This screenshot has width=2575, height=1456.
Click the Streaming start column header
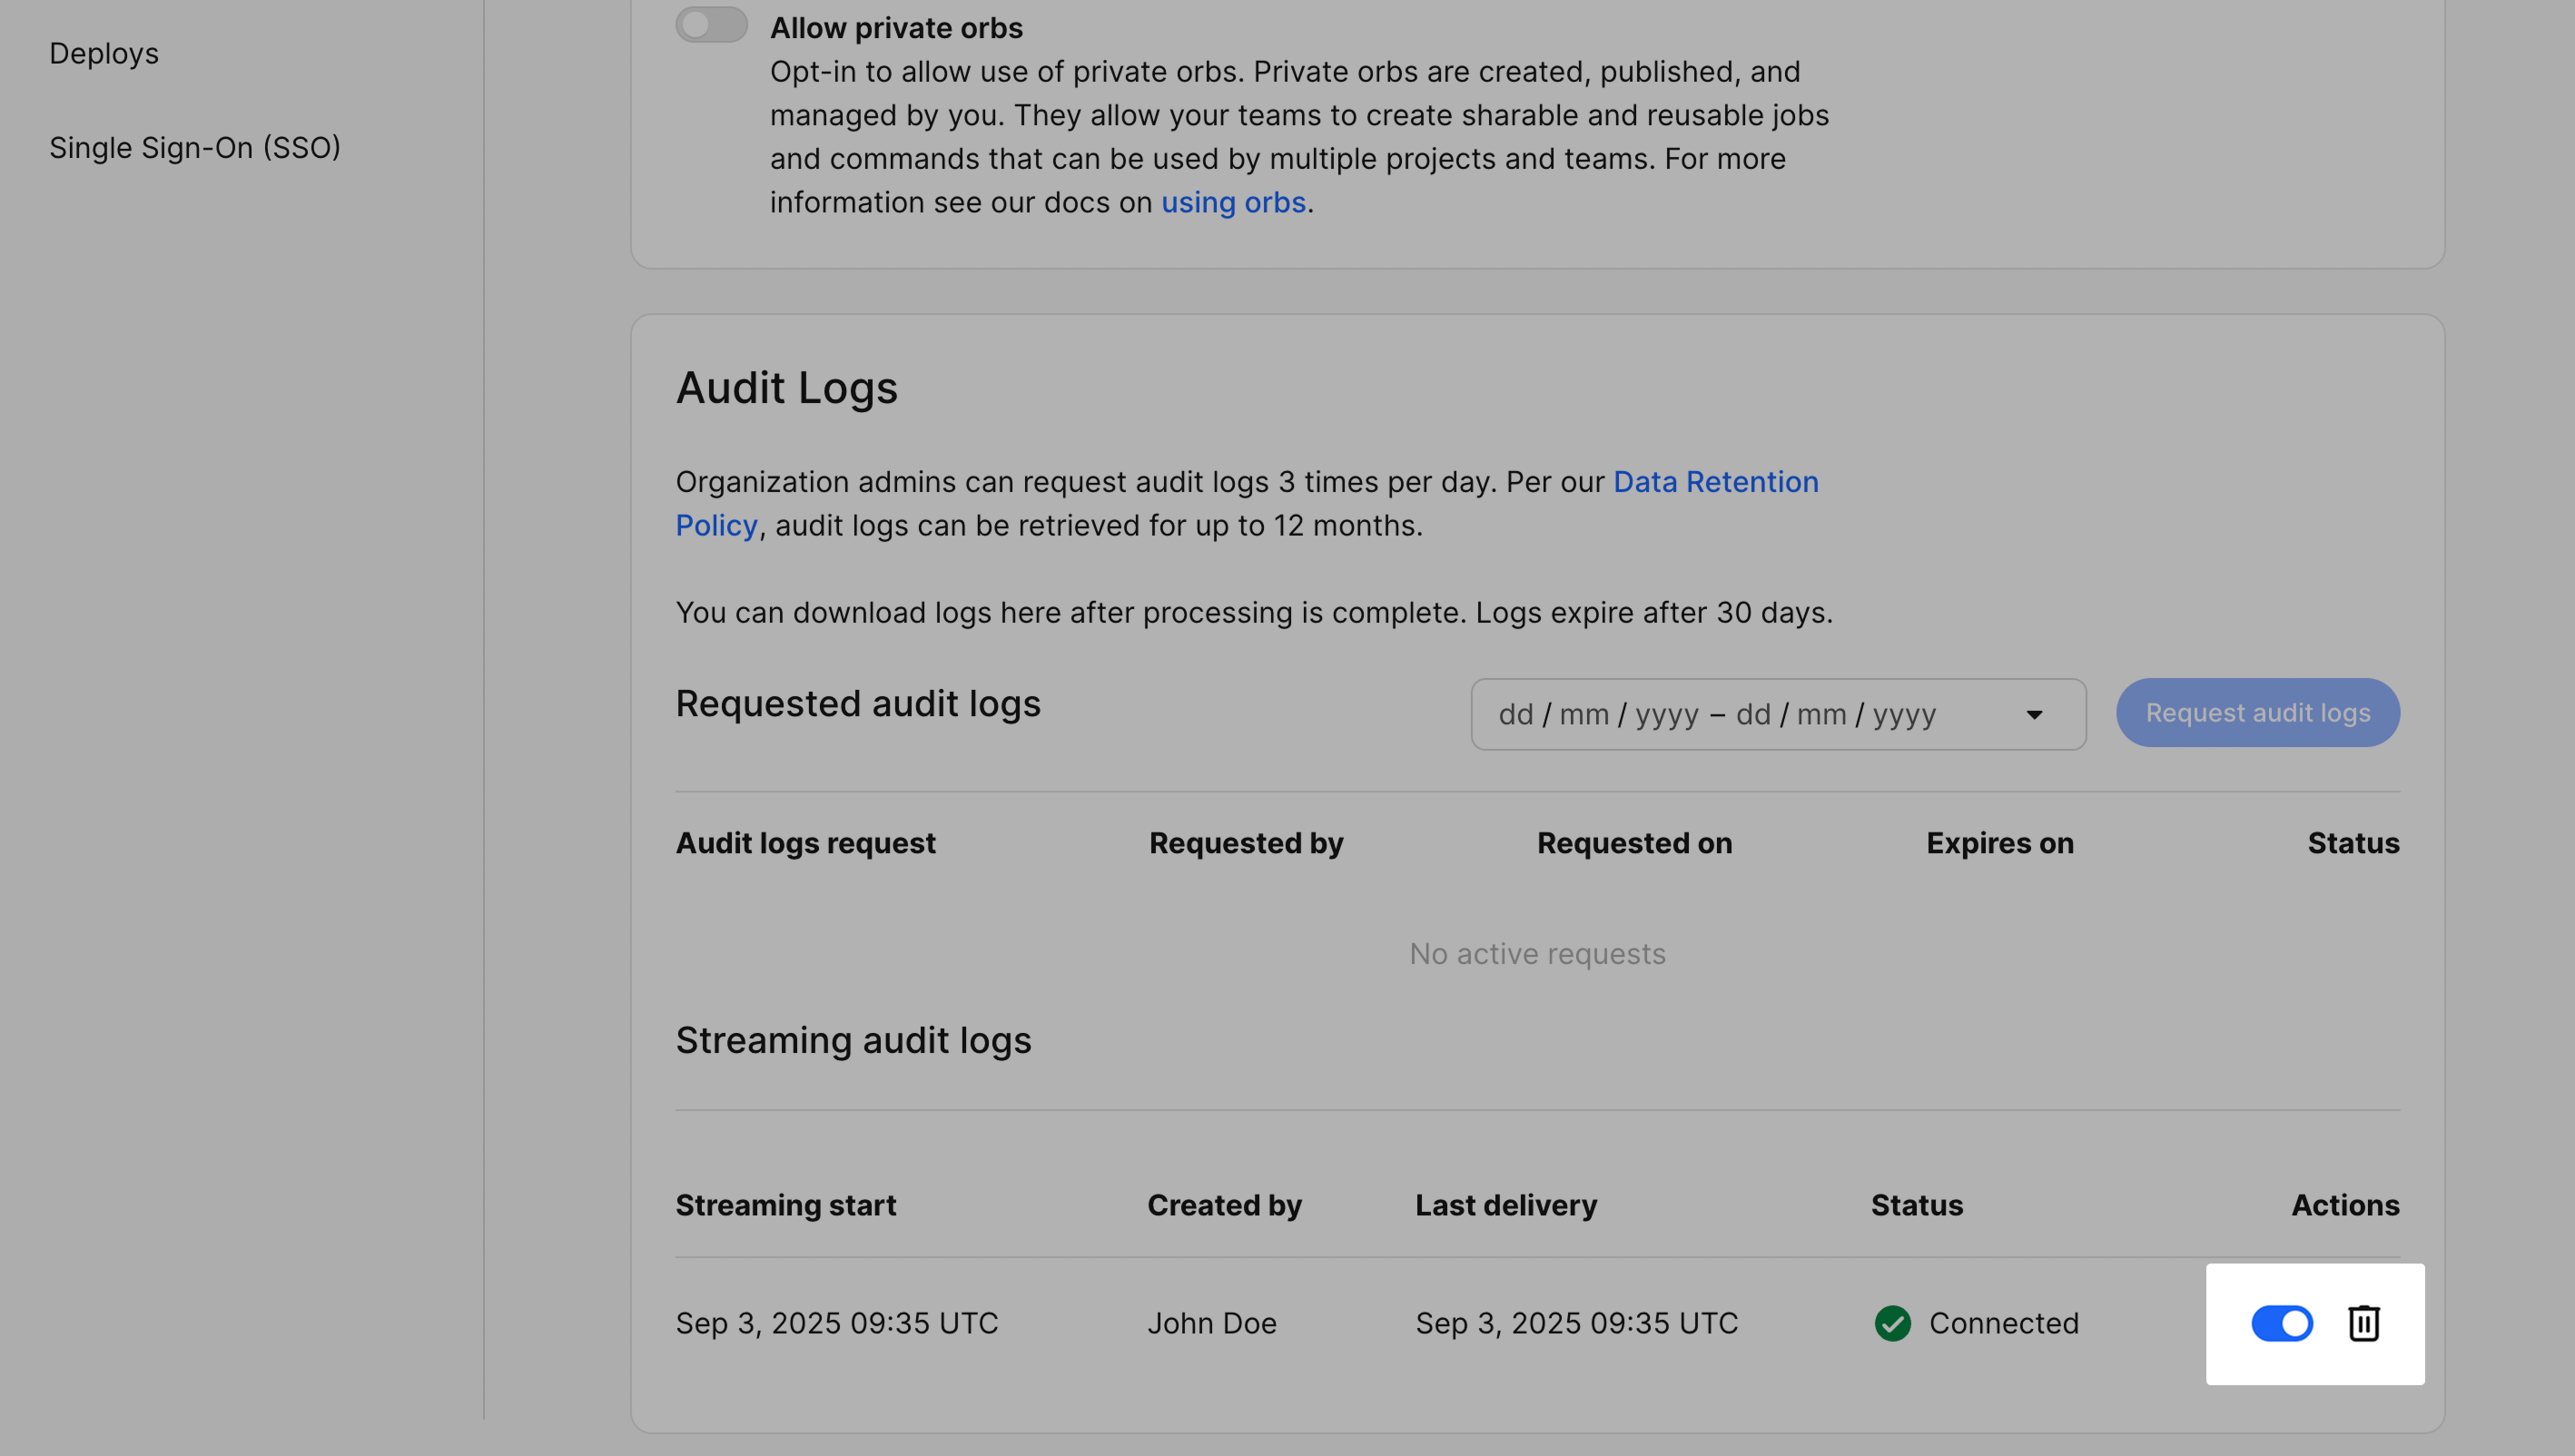click(x=785, y=1205)
